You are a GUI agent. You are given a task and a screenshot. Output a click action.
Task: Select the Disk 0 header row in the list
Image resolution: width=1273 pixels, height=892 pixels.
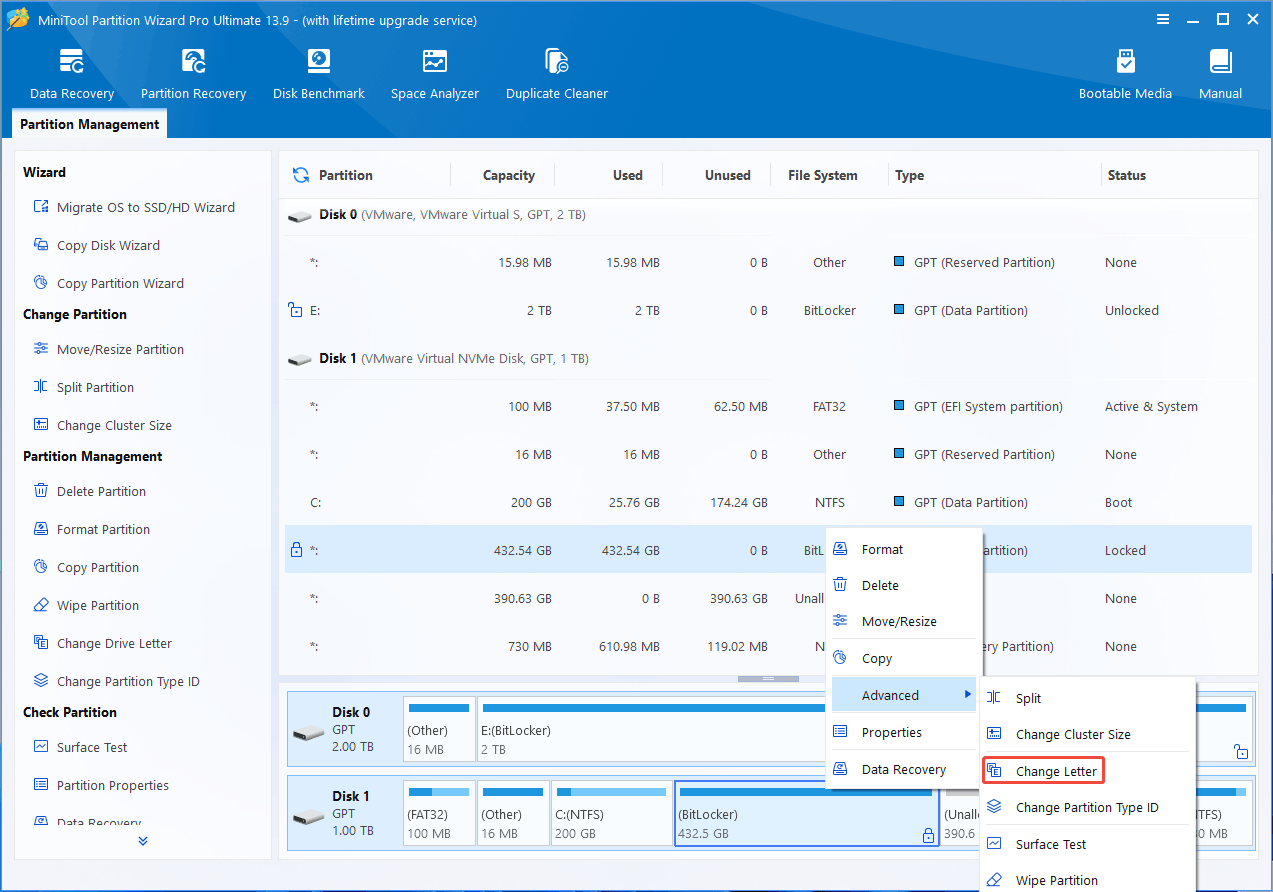click(768, 215)
